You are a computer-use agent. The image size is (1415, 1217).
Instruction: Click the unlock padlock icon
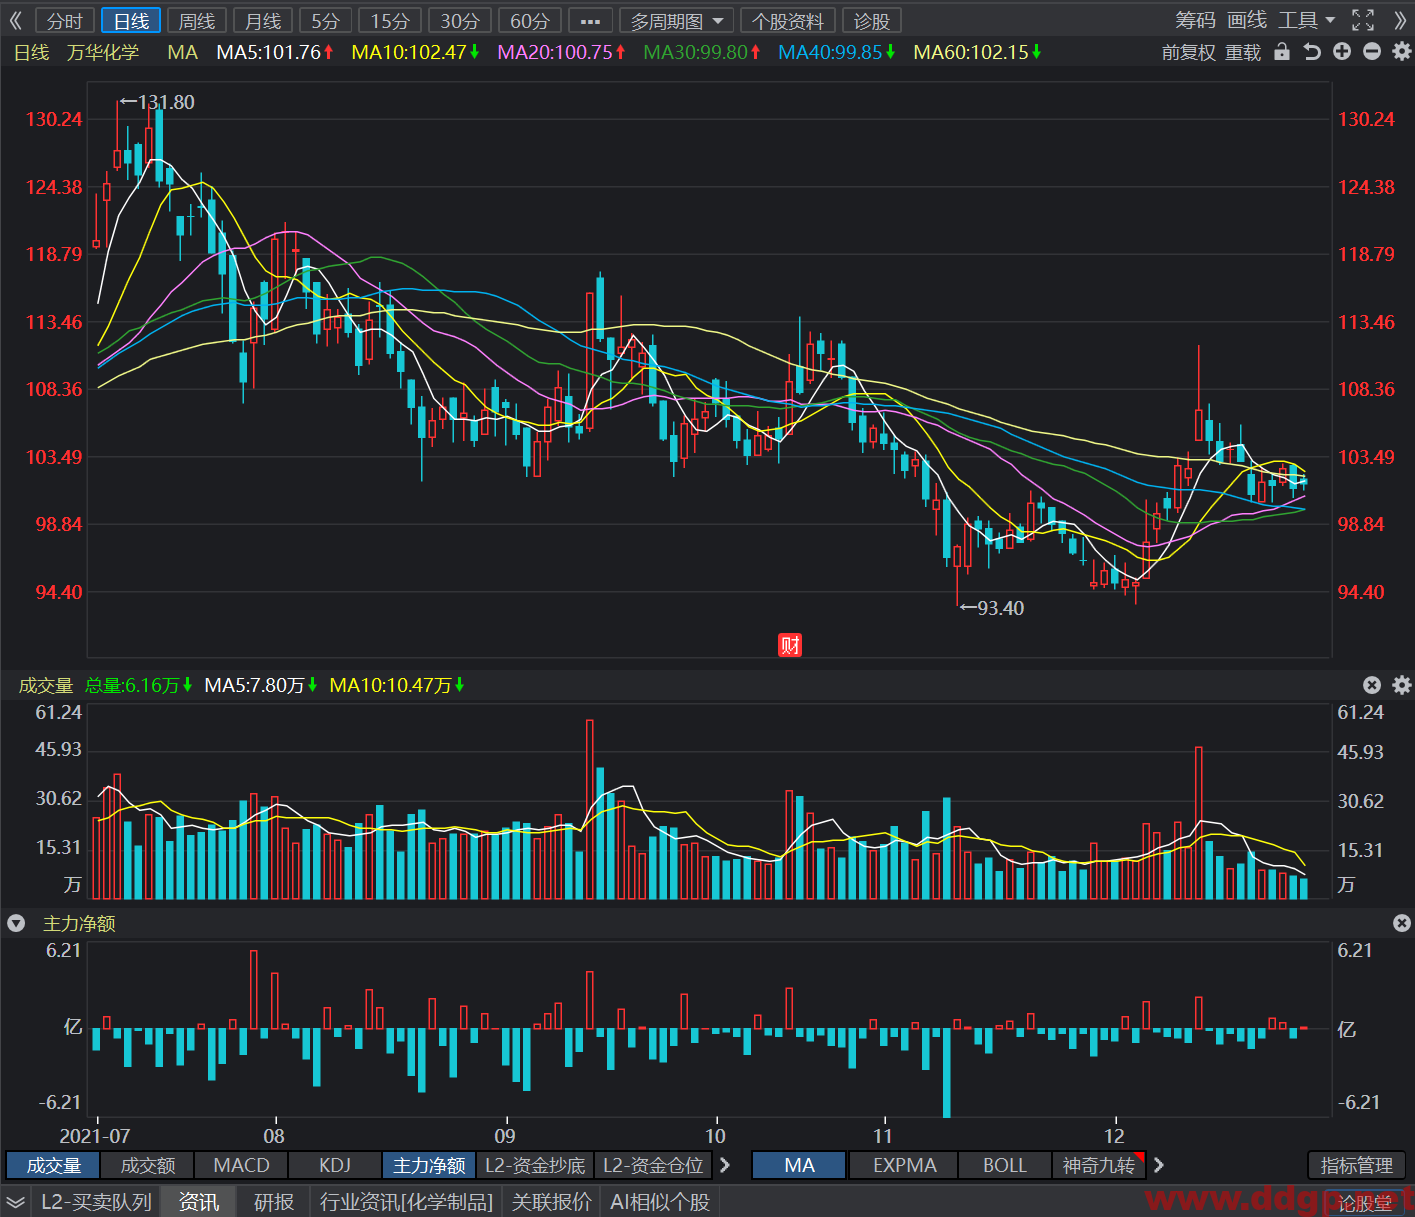point(1282,52)
